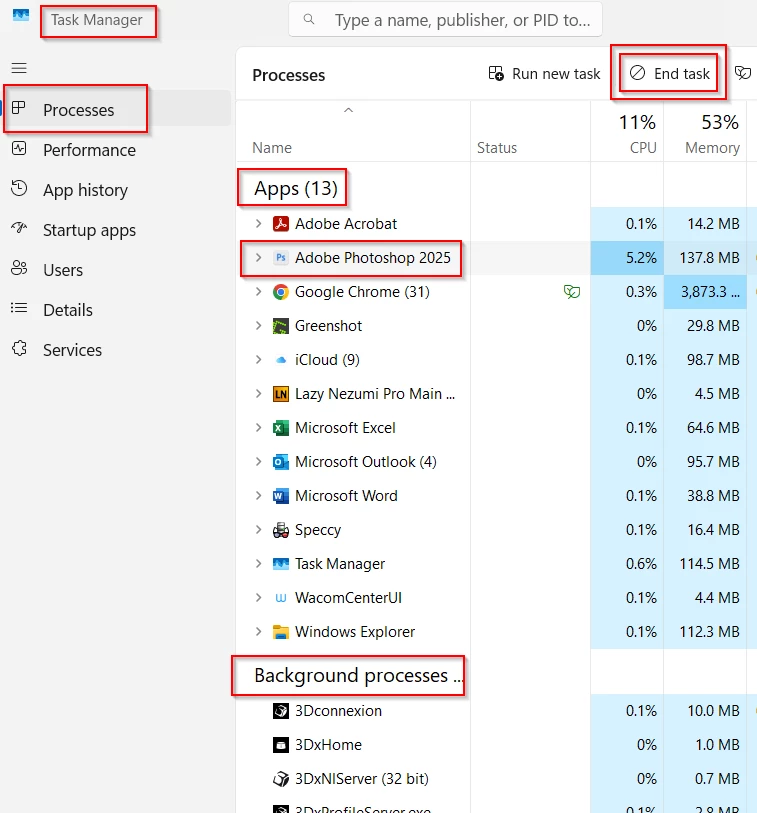Click the End task button
This screenshot has width=757, height=813.
point(669,74)
